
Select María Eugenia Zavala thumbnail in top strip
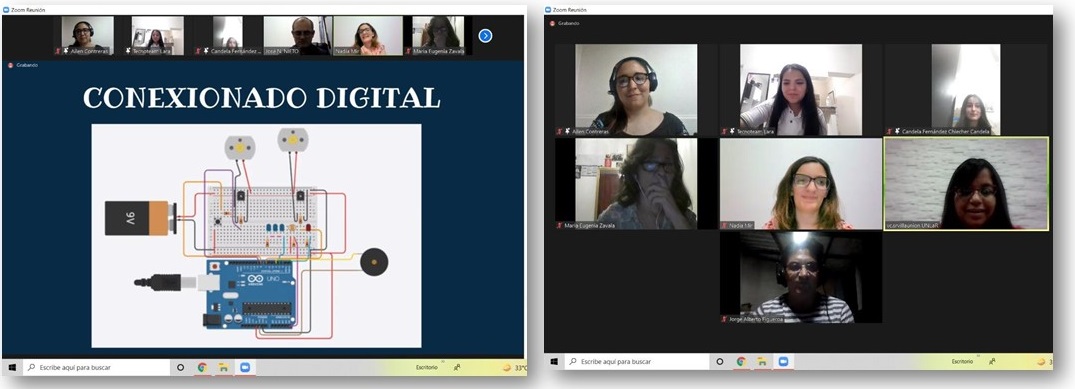tap(439, 36)
